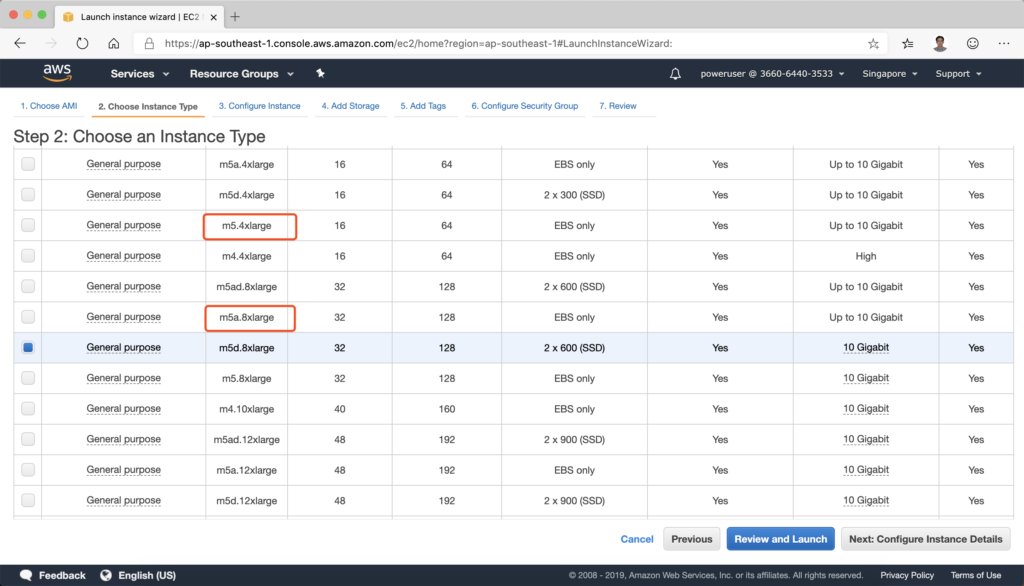Open English (US) language selector
This screenshot has height=586, width=1024.
point(147,576)
